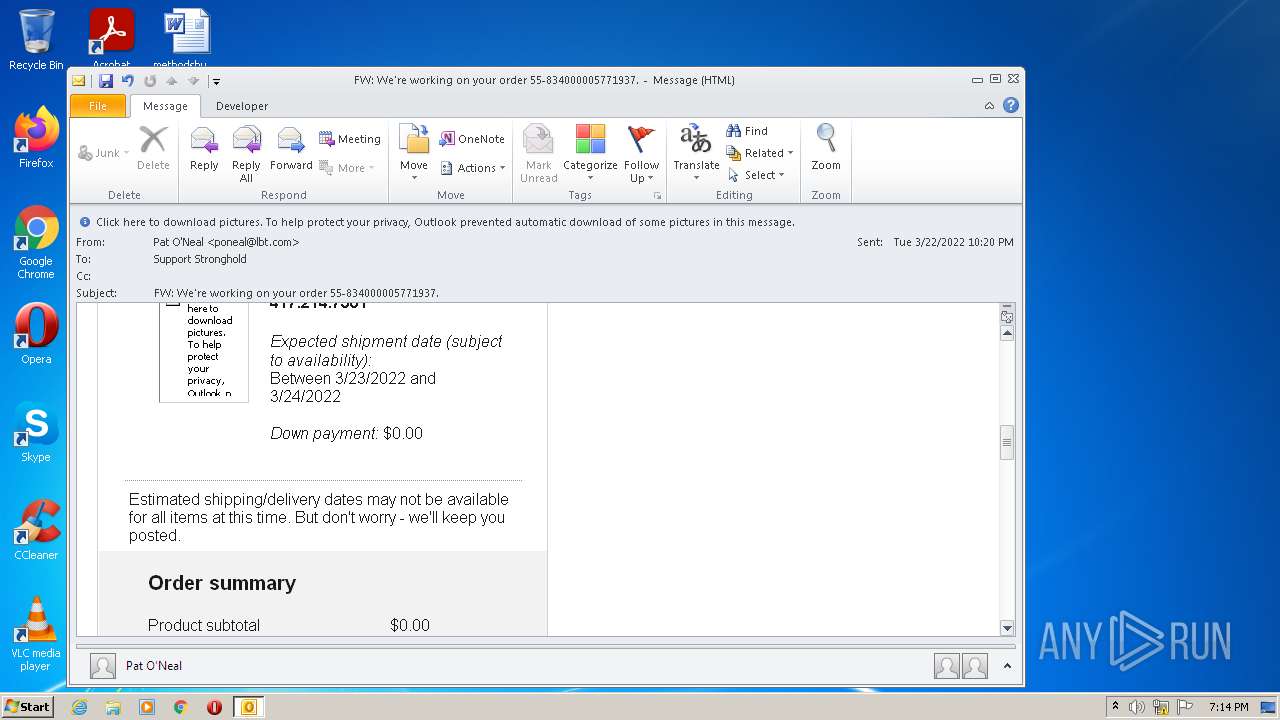
Task: Click recipient Support Stronghold
Action: pyautogui.click(x=199, y=259)
